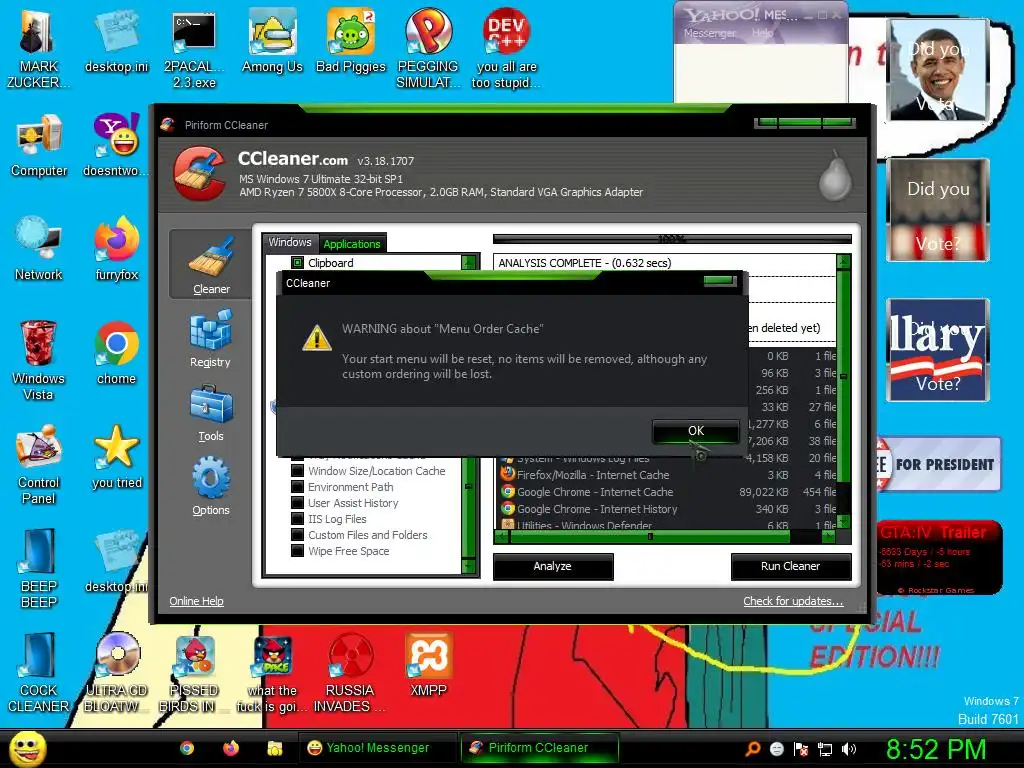Screen dimensions: 1024x768
Task: Toggle the Window Size/Location Cache checkbox
Action: tap(297, 471)
